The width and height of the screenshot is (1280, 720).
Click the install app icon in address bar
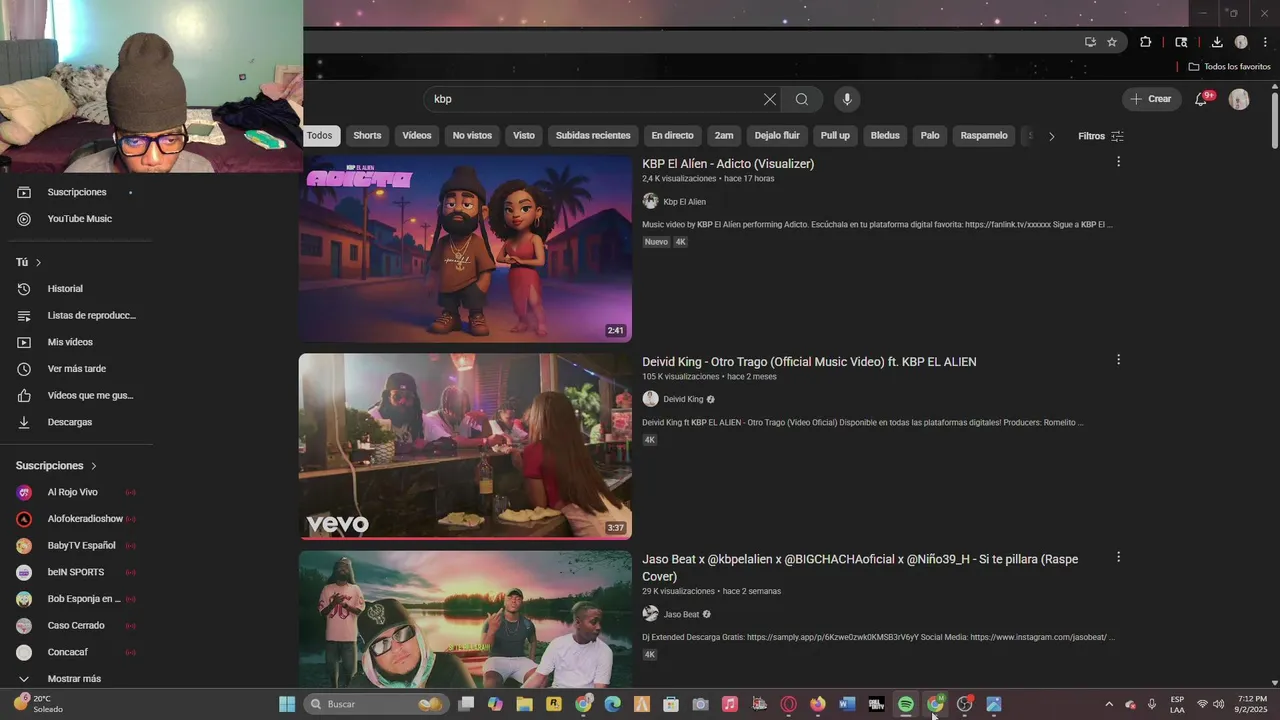[x=1090, y=42]
